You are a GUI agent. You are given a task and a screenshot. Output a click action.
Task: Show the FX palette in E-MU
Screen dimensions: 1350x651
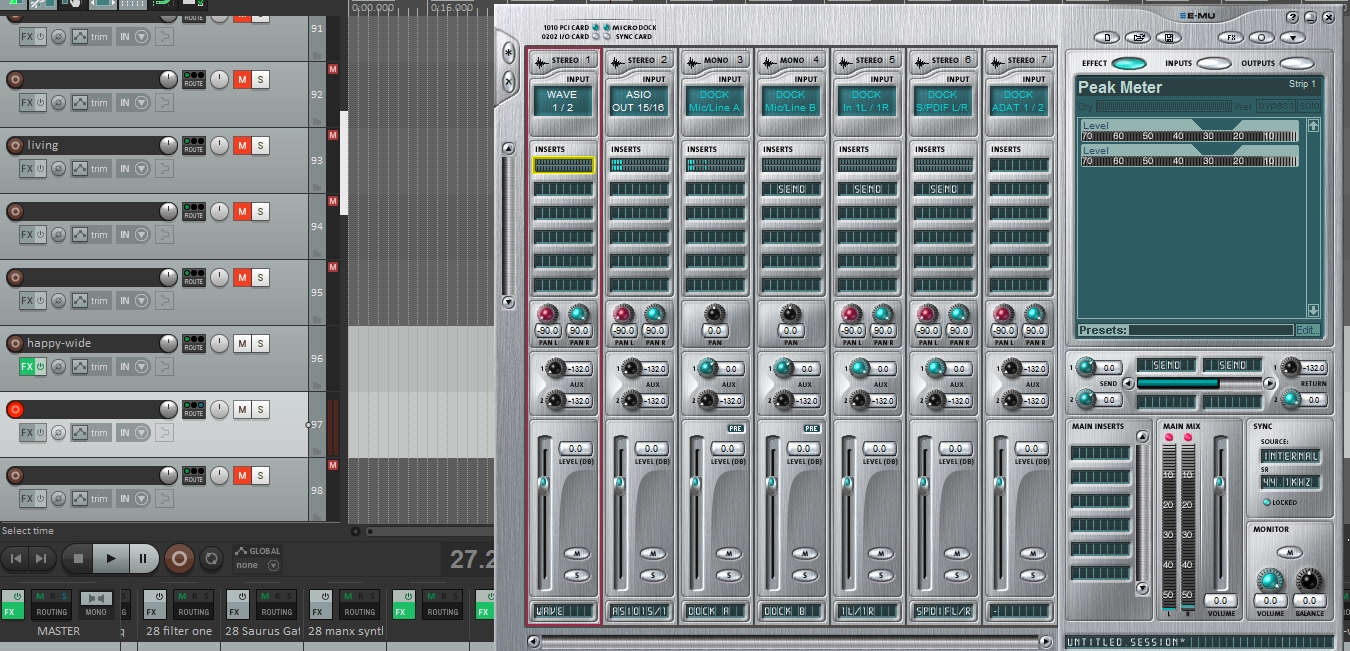point(1231,38)
